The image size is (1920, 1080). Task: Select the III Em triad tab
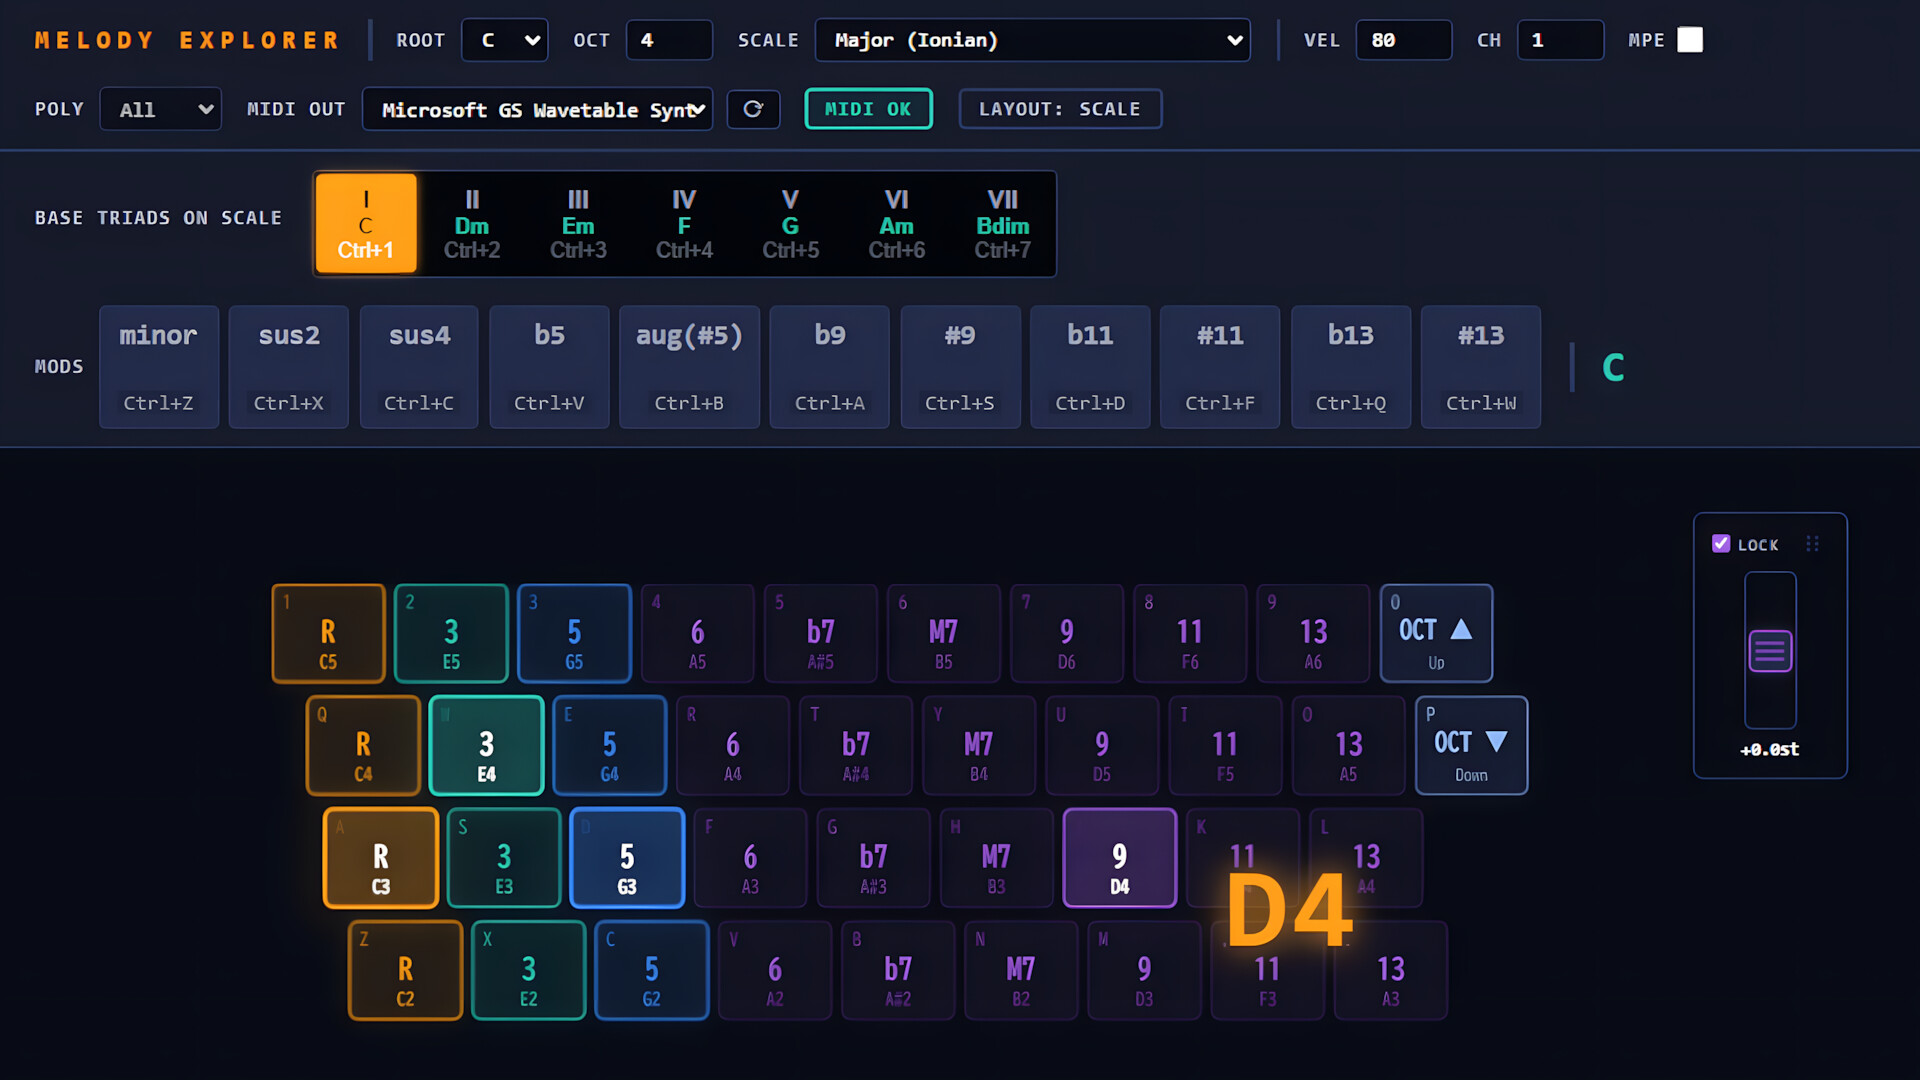point(578,224)
